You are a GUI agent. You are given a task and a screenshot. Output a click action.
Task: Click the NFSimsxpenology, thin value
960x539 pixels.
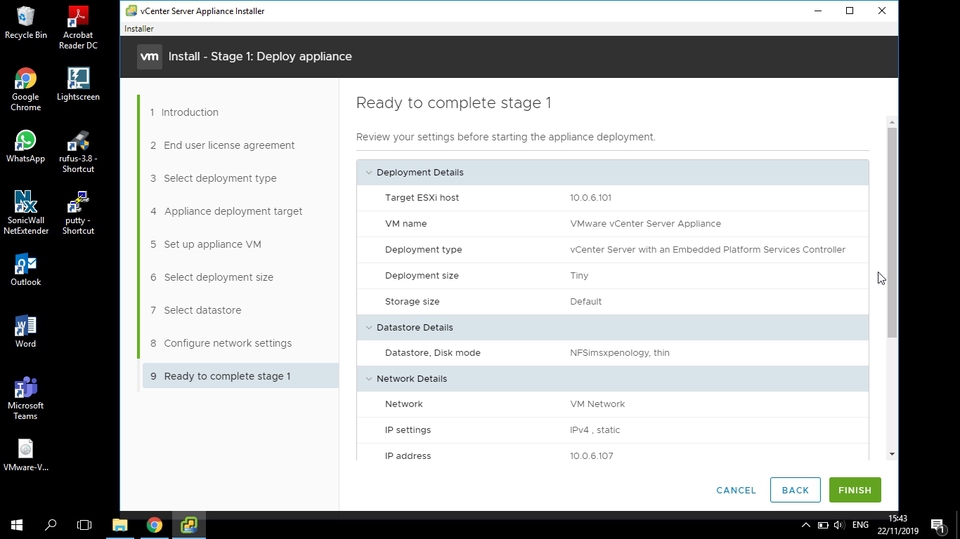(620, 353)
